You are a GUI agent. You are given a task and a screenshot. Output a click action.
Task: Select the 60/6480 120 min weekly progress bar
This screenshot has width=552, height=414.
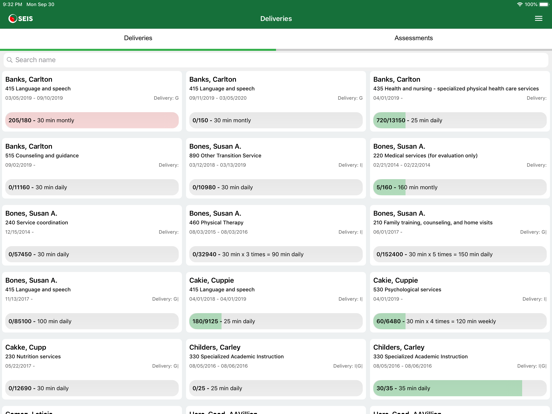[x=460, y=321]
